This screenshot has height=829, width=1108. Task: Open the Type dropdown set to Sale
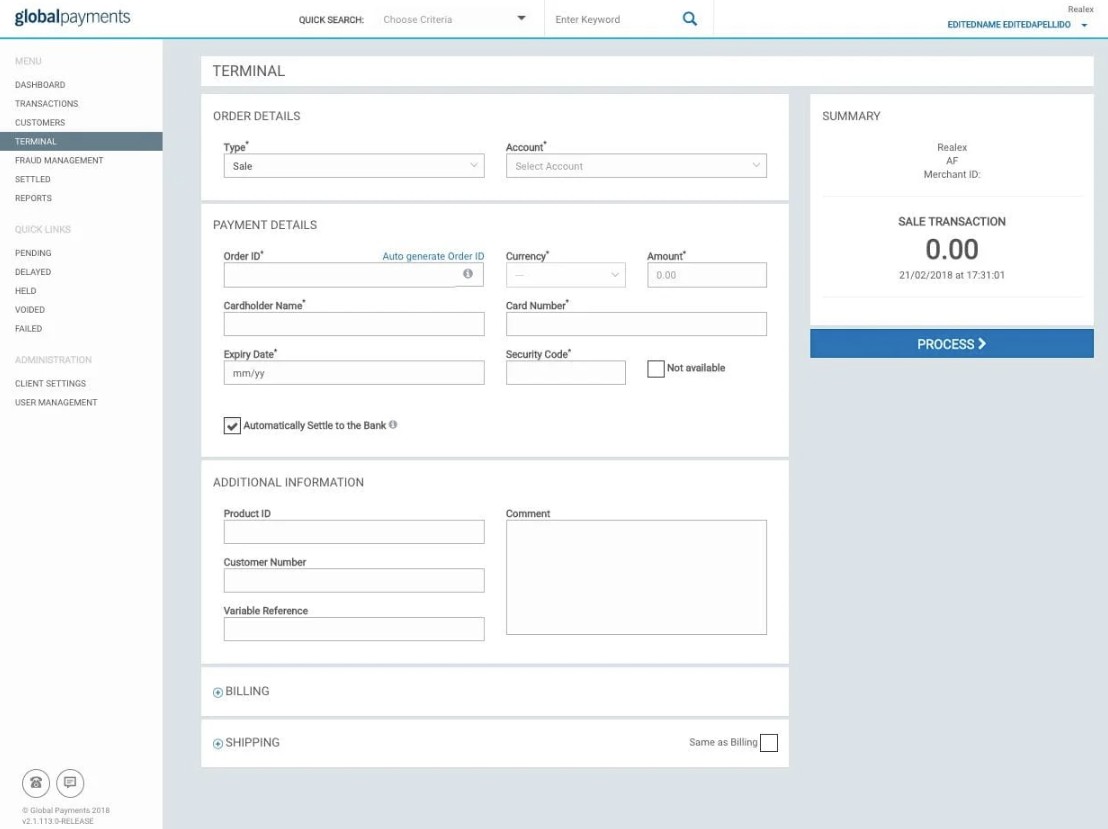(x=353, y=166)
